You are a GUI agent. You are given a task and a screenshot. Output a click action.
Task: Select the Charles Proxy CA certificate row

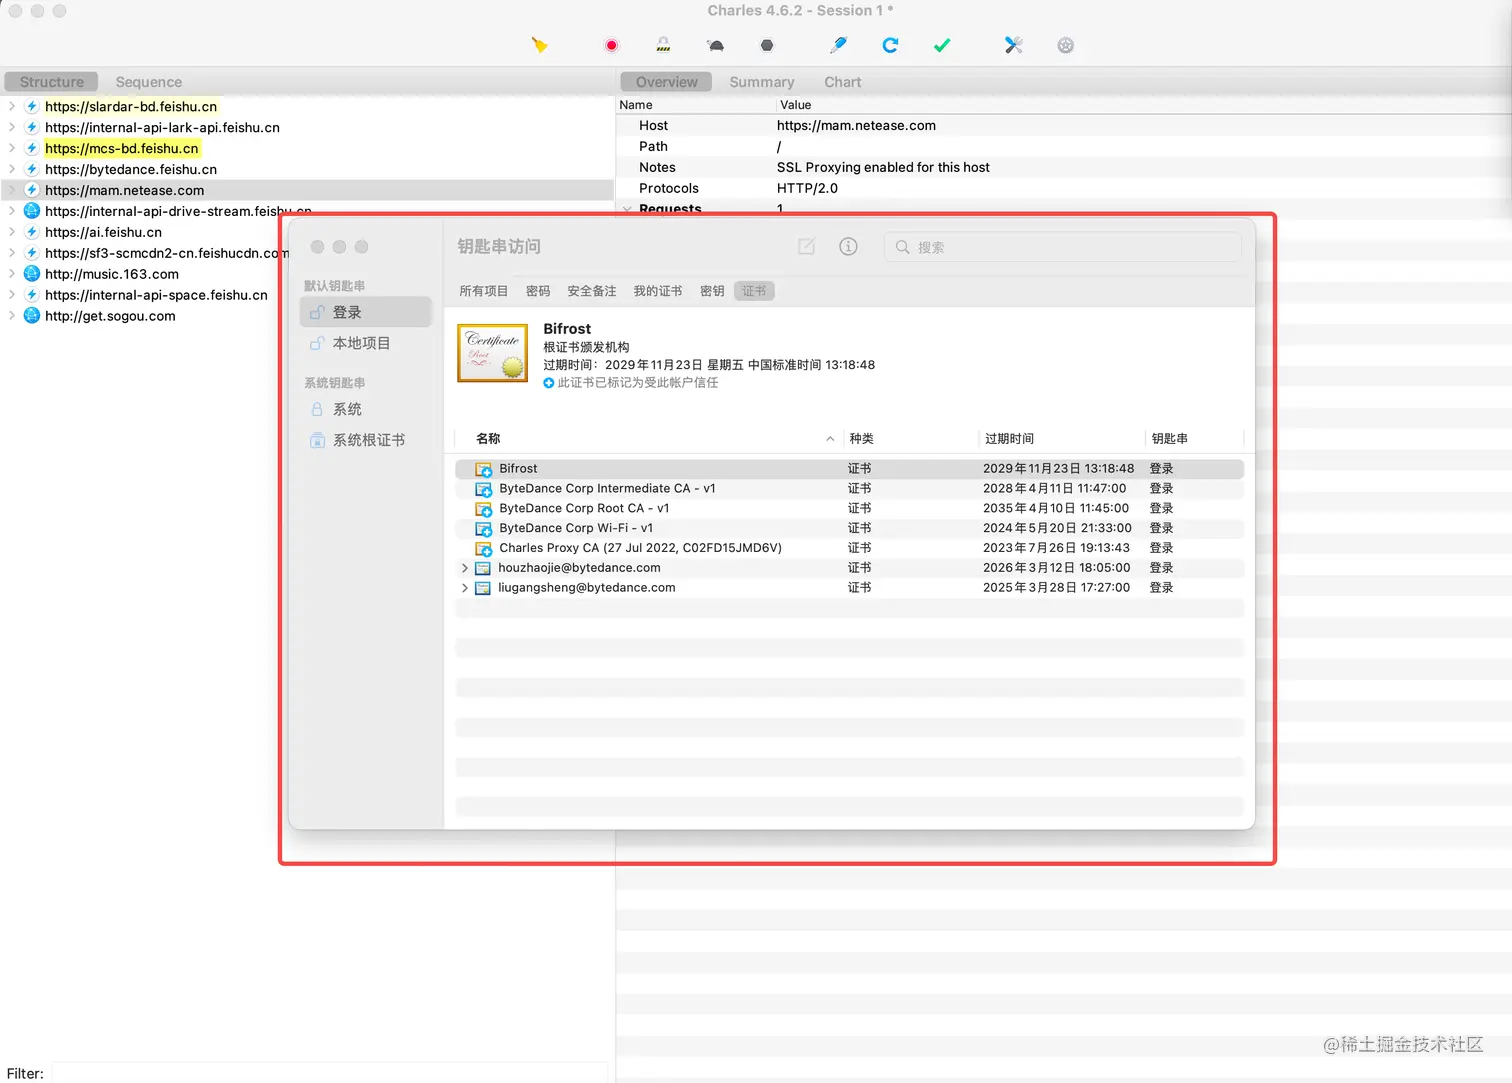pyautogui.click(x=849, y=548)
